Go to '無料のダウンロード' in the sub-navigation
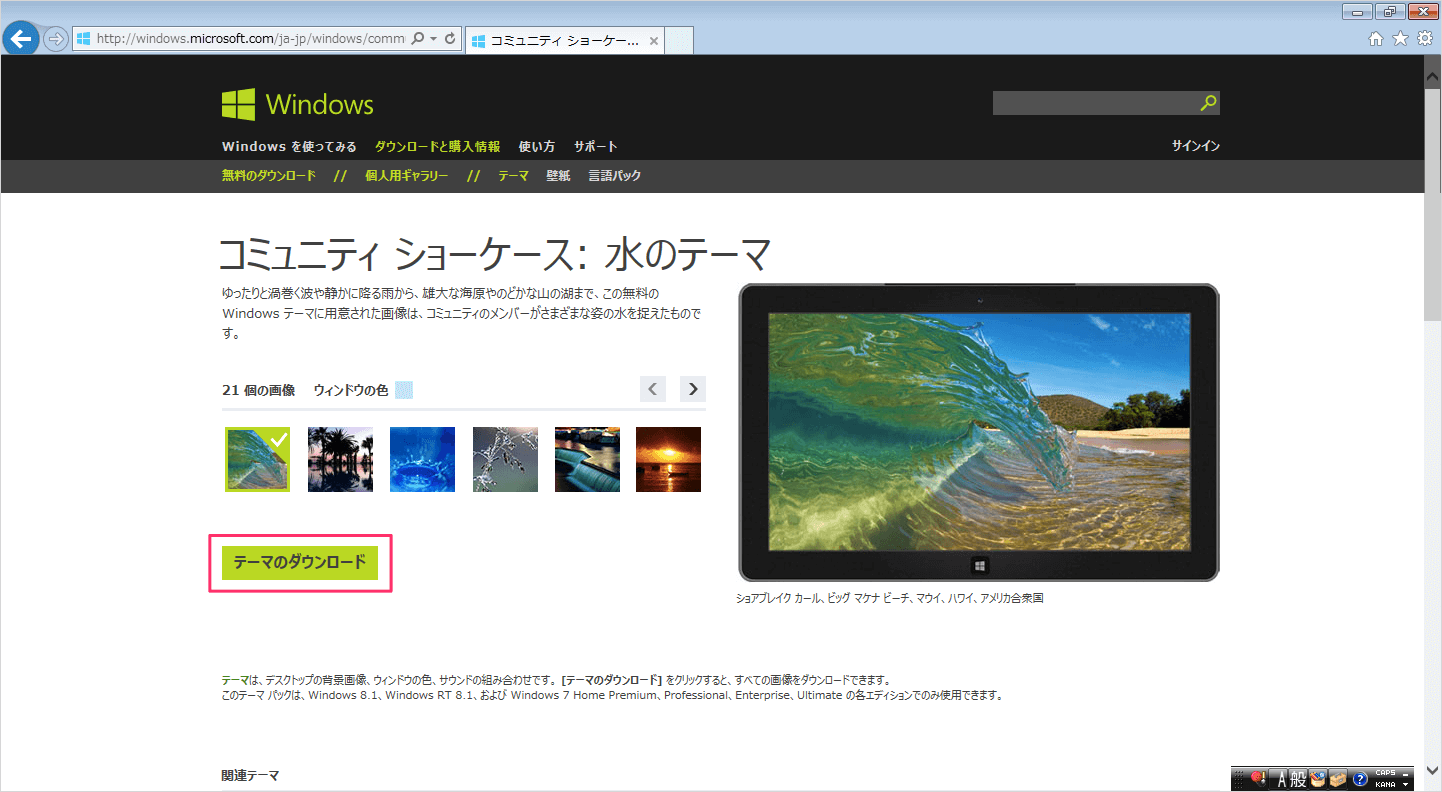This screenshot has height=792, width=1442. [x=269, y=175]
